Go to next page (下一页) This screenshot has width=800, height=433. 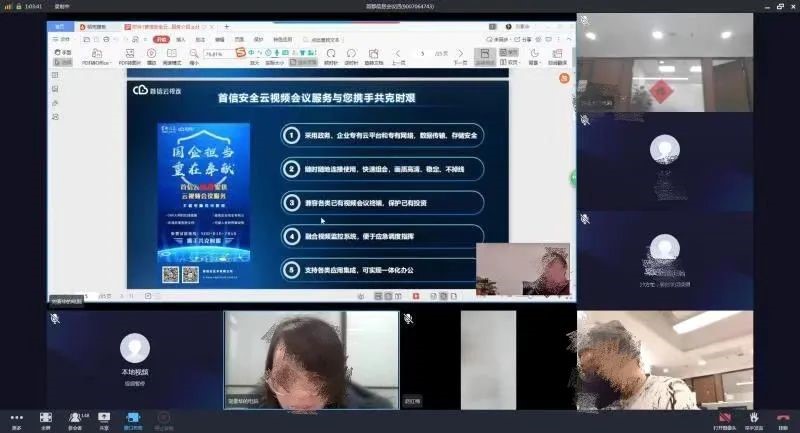pos(460,56)
